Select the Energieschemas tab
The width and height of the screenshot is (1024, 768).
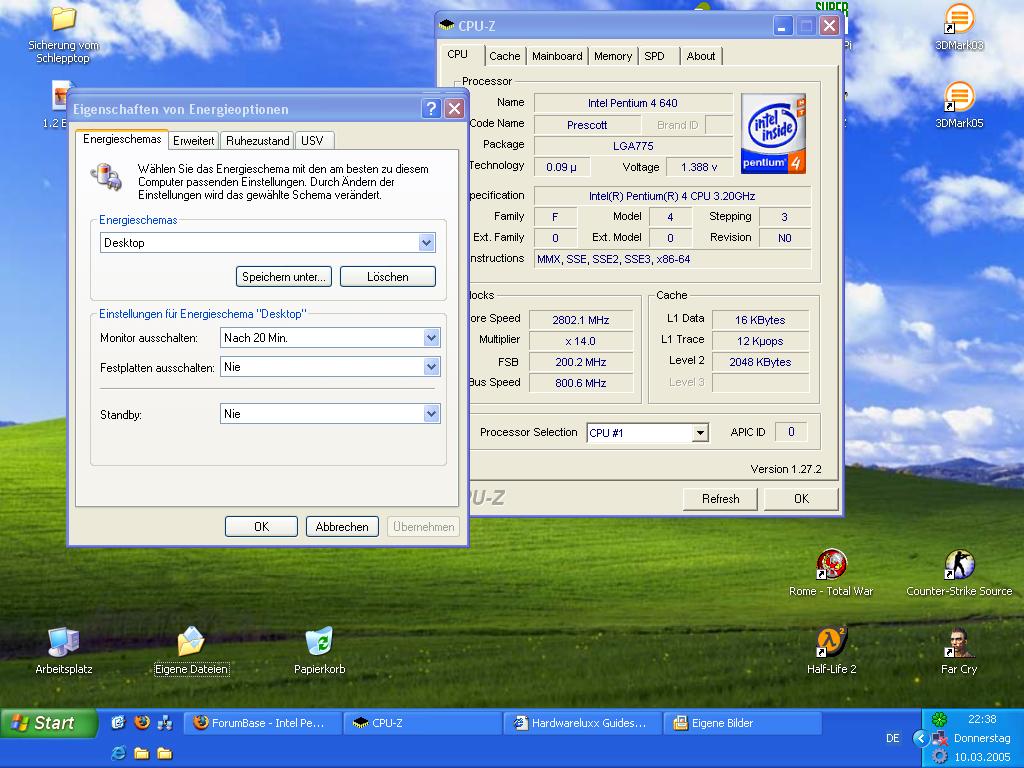pos(122,139)
